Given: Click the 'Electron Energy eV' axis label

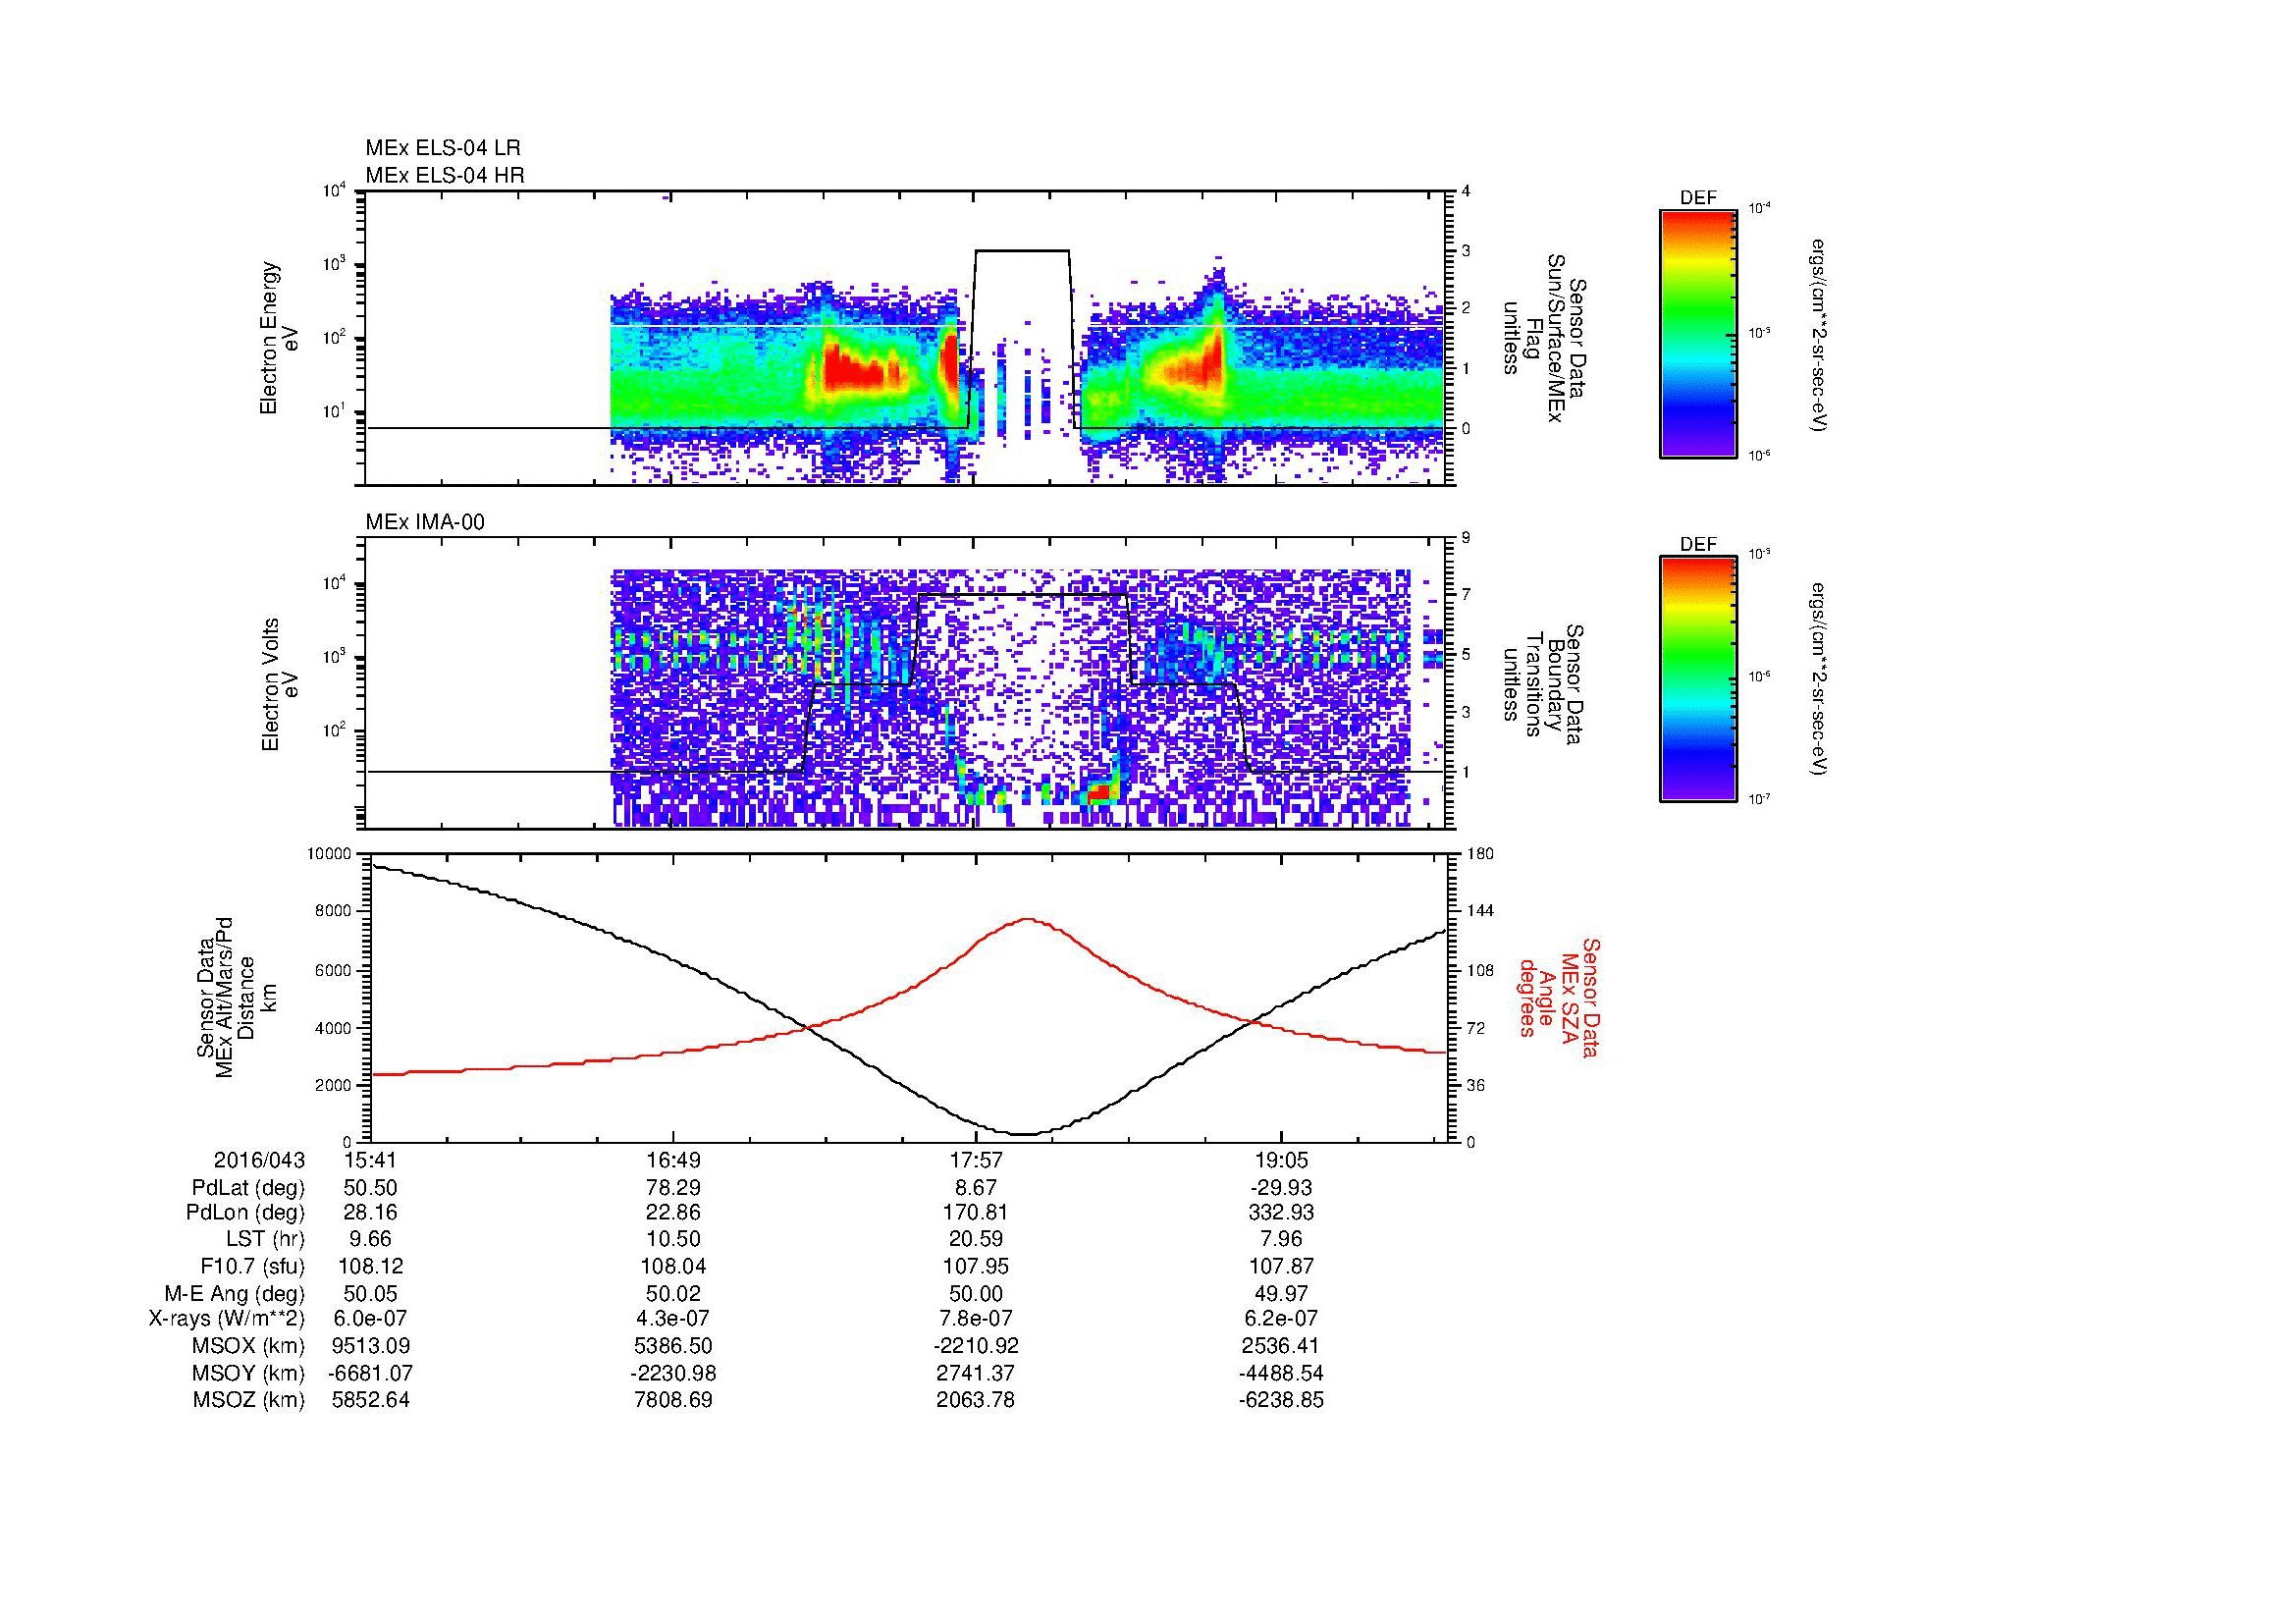Looking at the screenshot, I should 279,338.
